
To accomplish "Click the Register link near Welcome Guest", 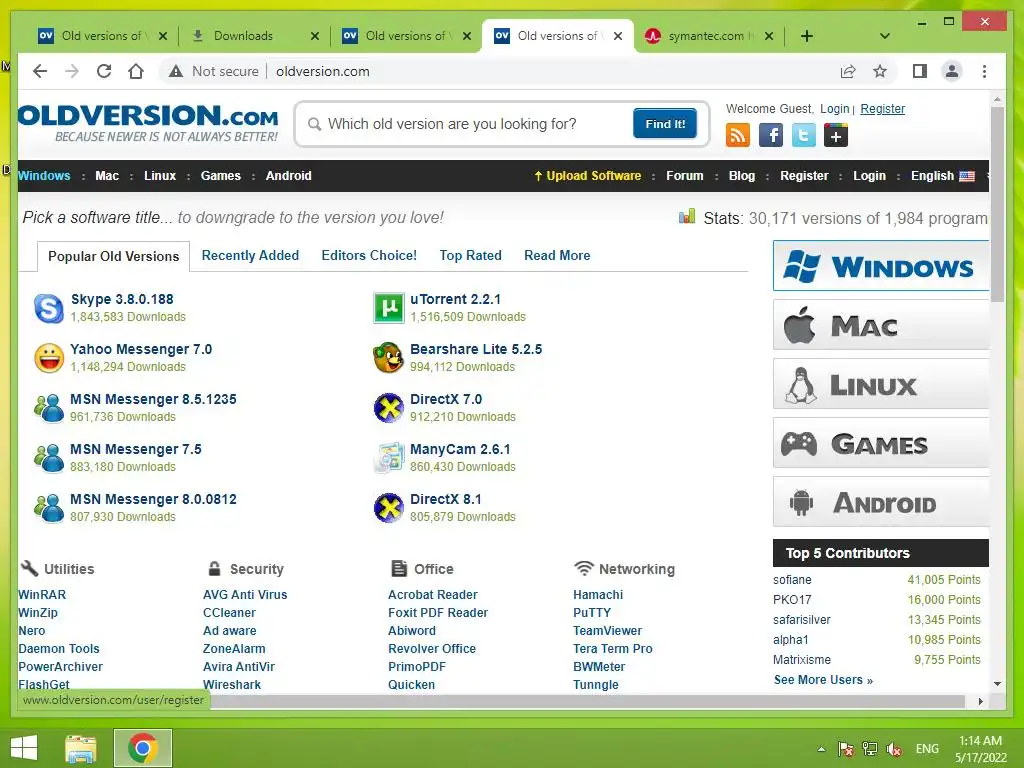I will click(882, 109).
